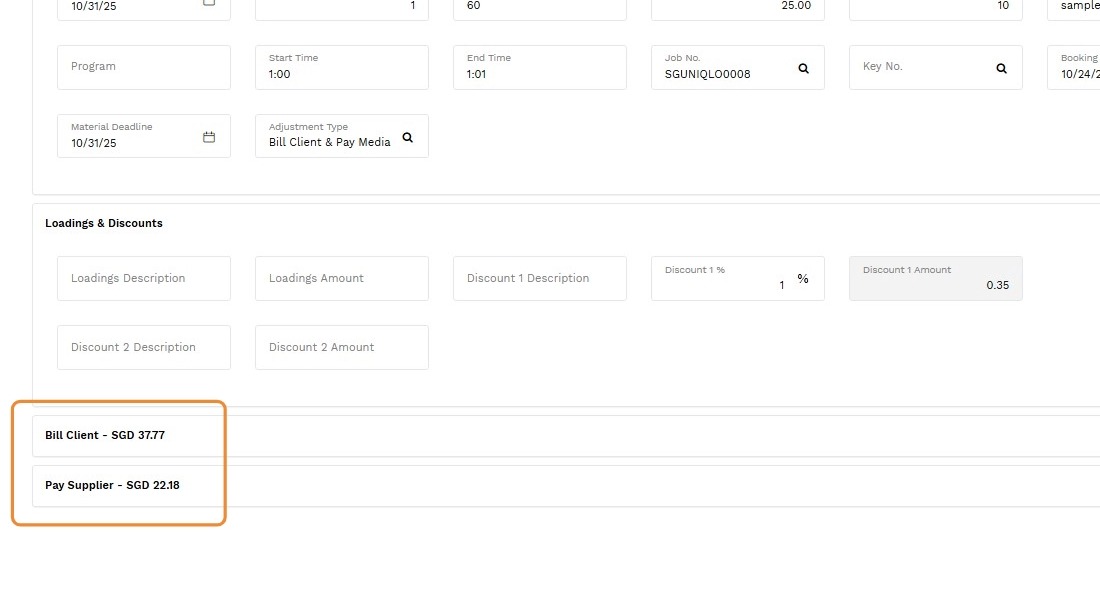Click the Discount 2 Amount field
Screen dimensions: 1100x615
[x=341, y=347]
